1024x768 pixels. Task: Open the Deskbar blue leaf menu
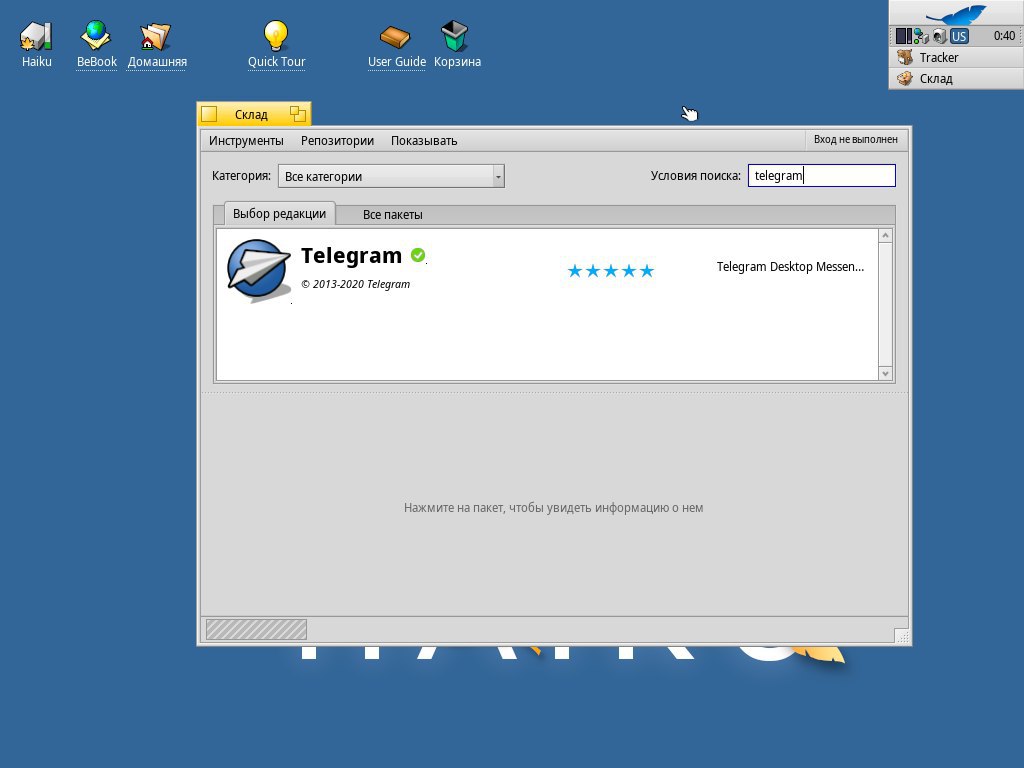(956, 13)
